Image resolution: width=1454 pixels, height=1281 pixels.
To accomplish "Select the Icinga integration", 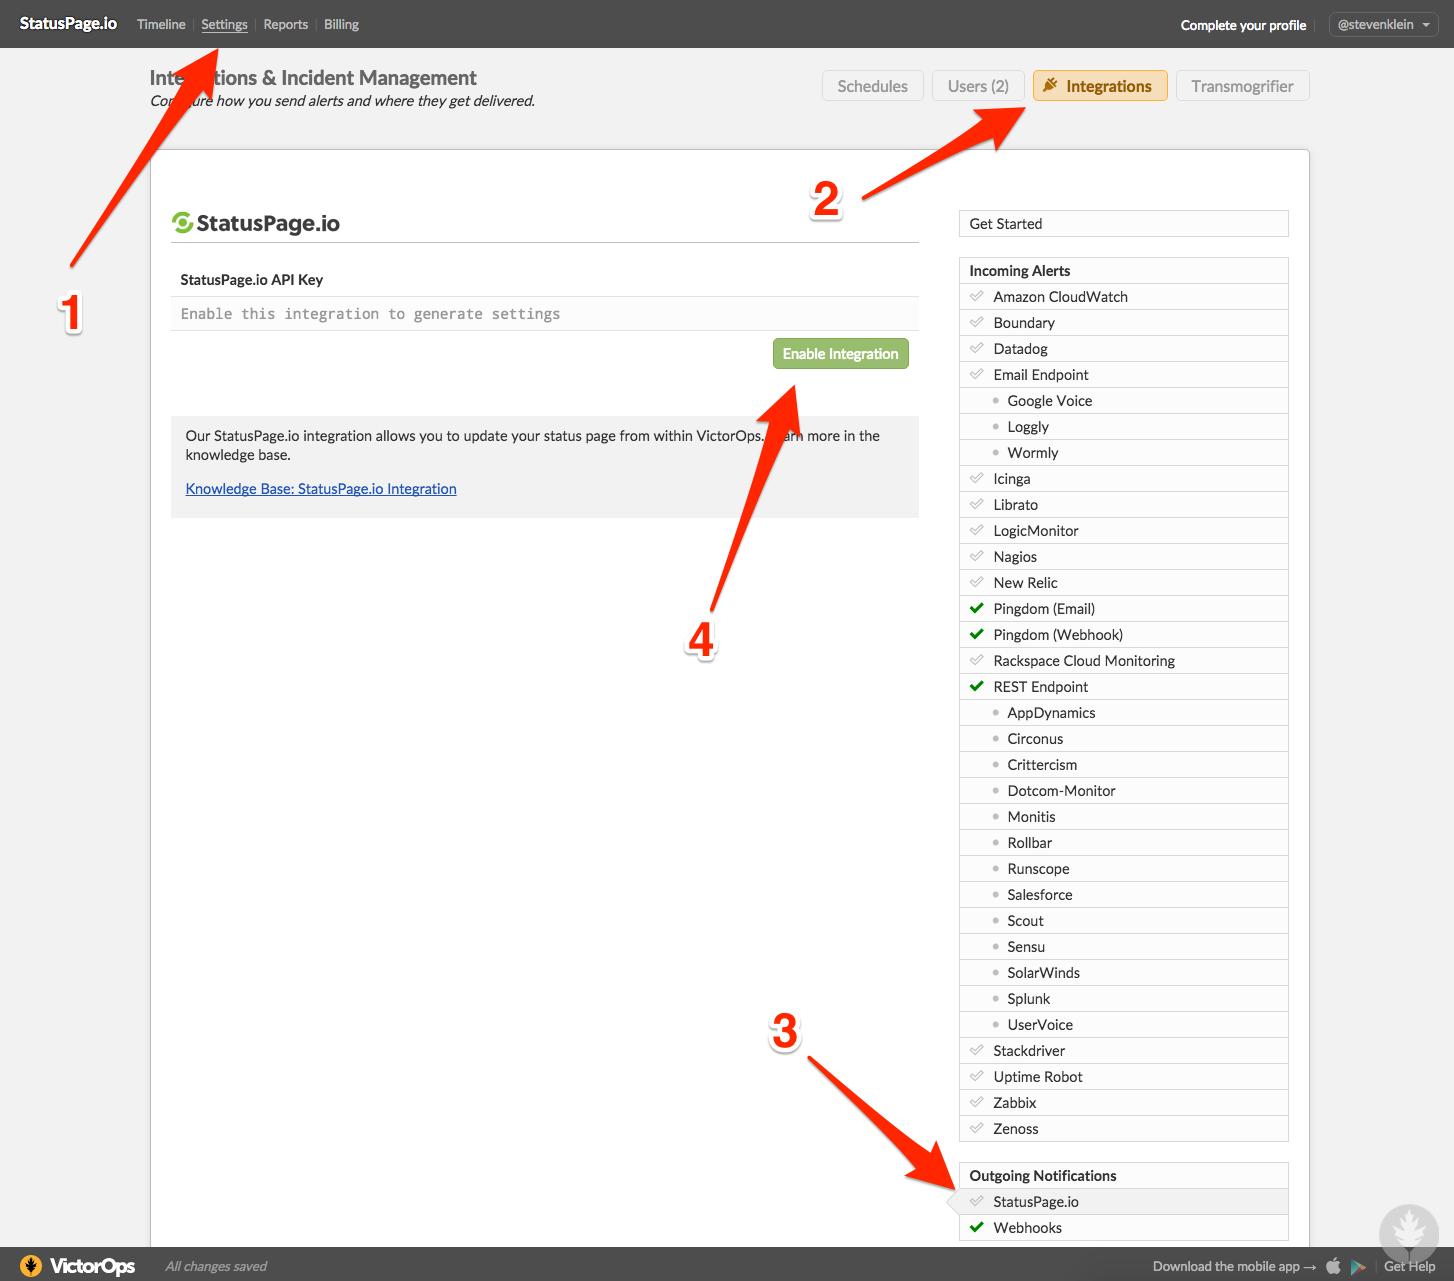I will click(x=1123, y=479).
